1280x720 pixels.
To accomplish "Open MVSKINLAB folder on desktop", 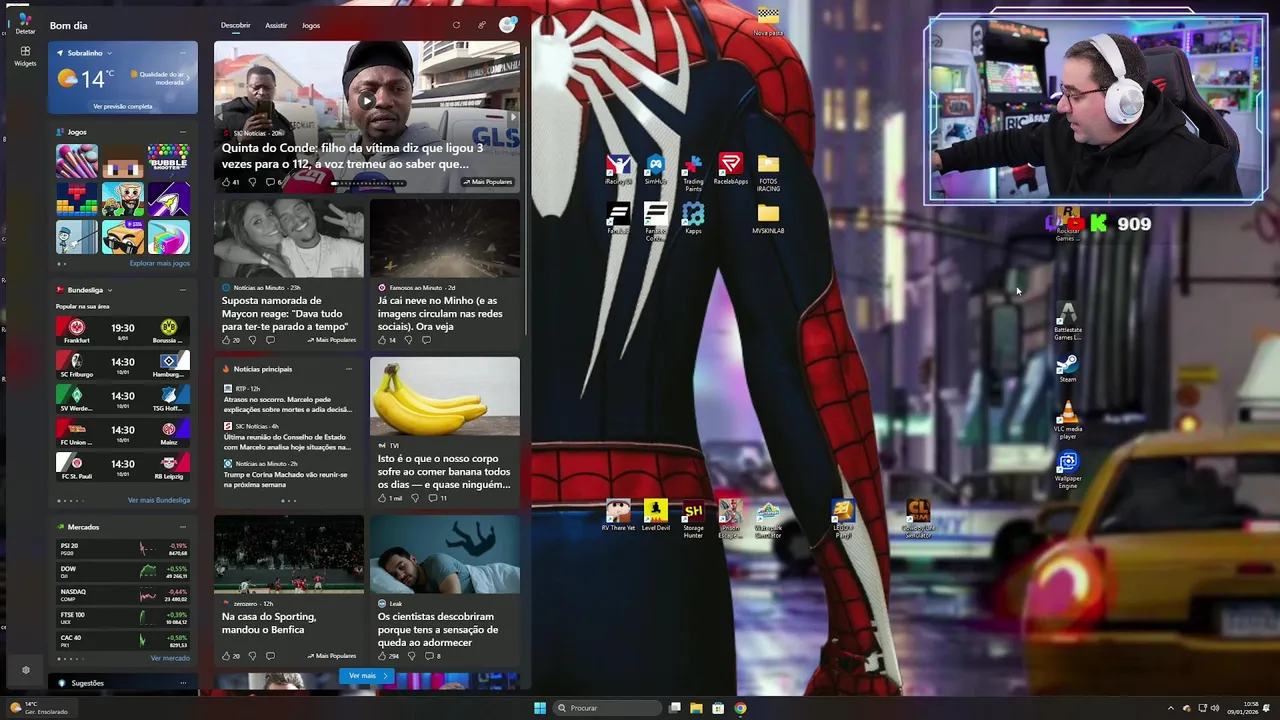I will click(768, 218).
